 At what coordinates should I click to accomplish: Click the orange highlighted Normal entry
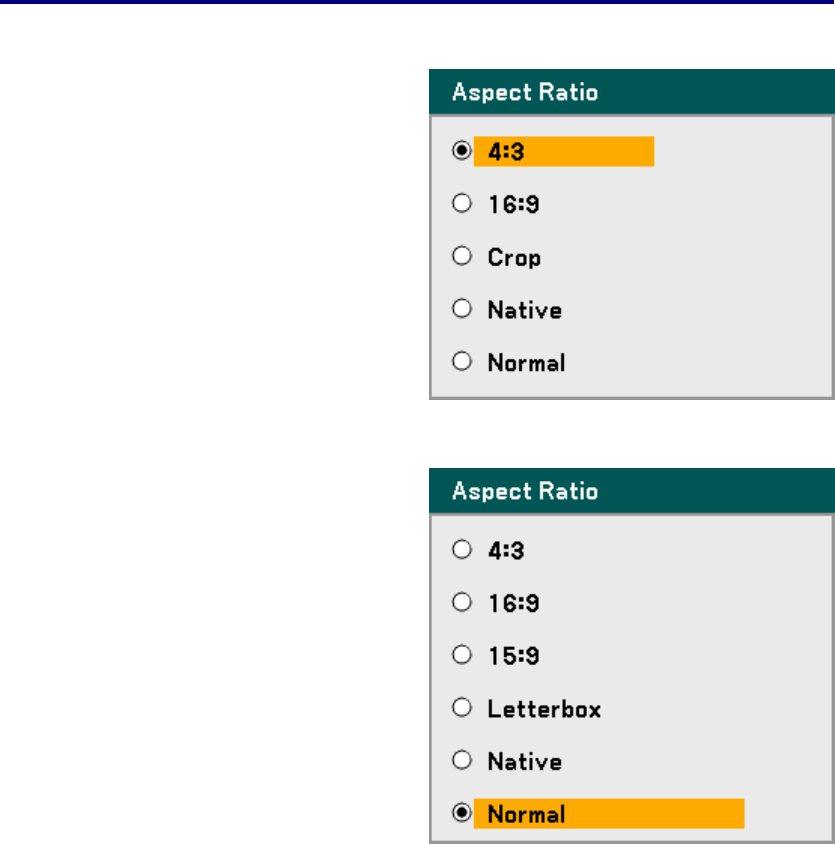point(609,814)
